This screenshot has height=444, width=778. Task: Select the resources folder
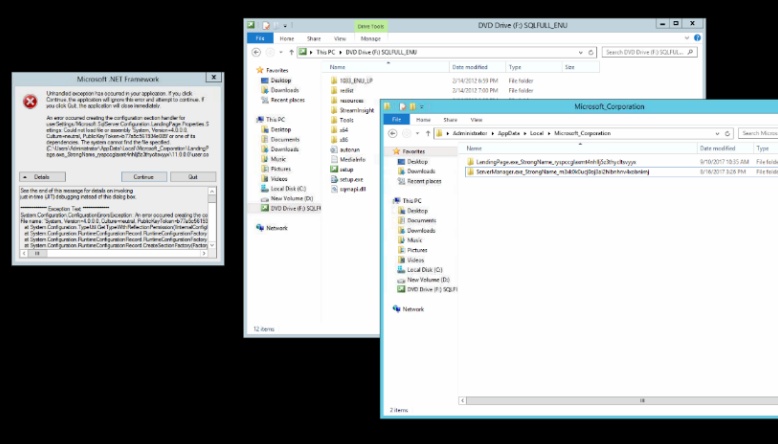[347, 100]
